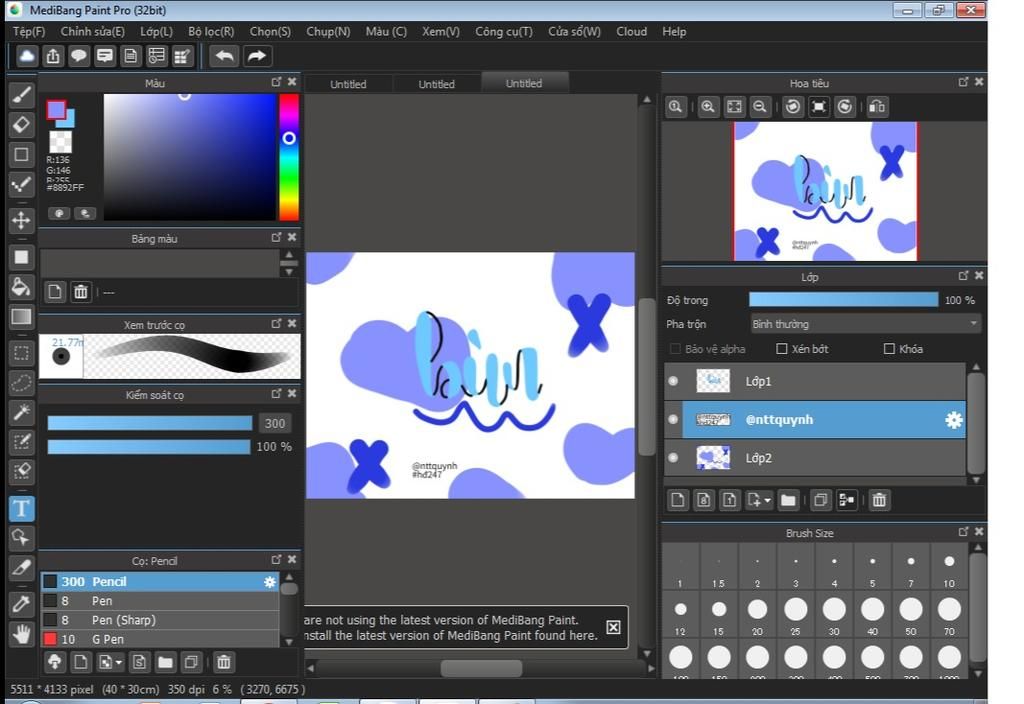Select the Eraser tool
Image resolution: width=1024 pixels, height=704 pixels.
22,124
